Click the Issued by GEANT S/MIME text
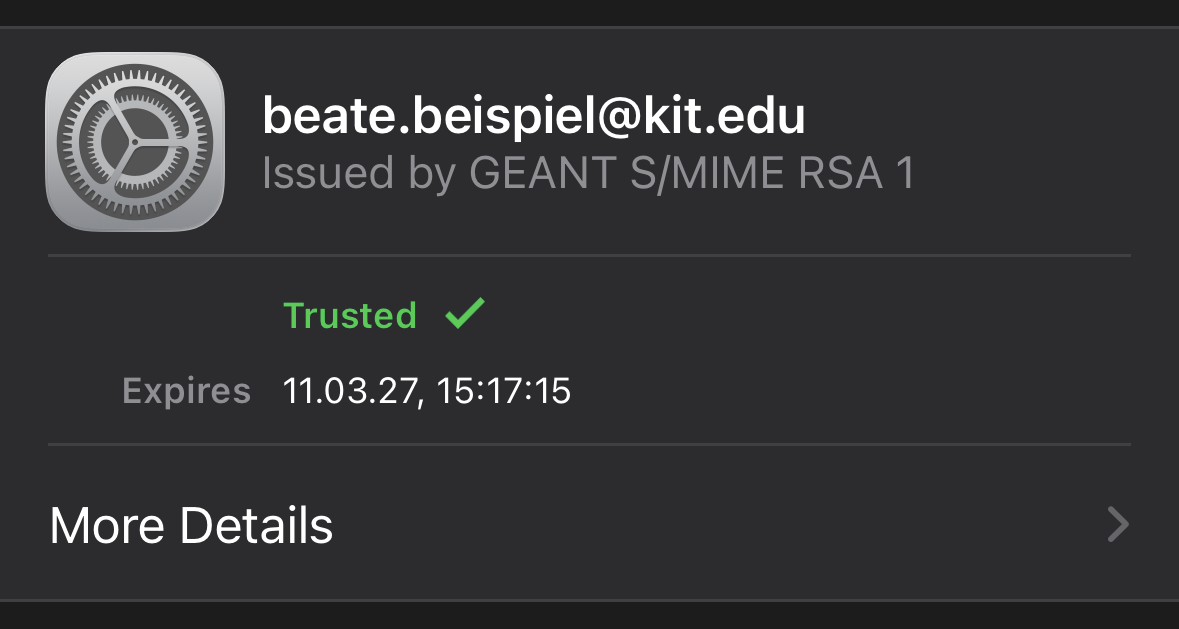This screenshot has width=1179, height=629. 588,174
